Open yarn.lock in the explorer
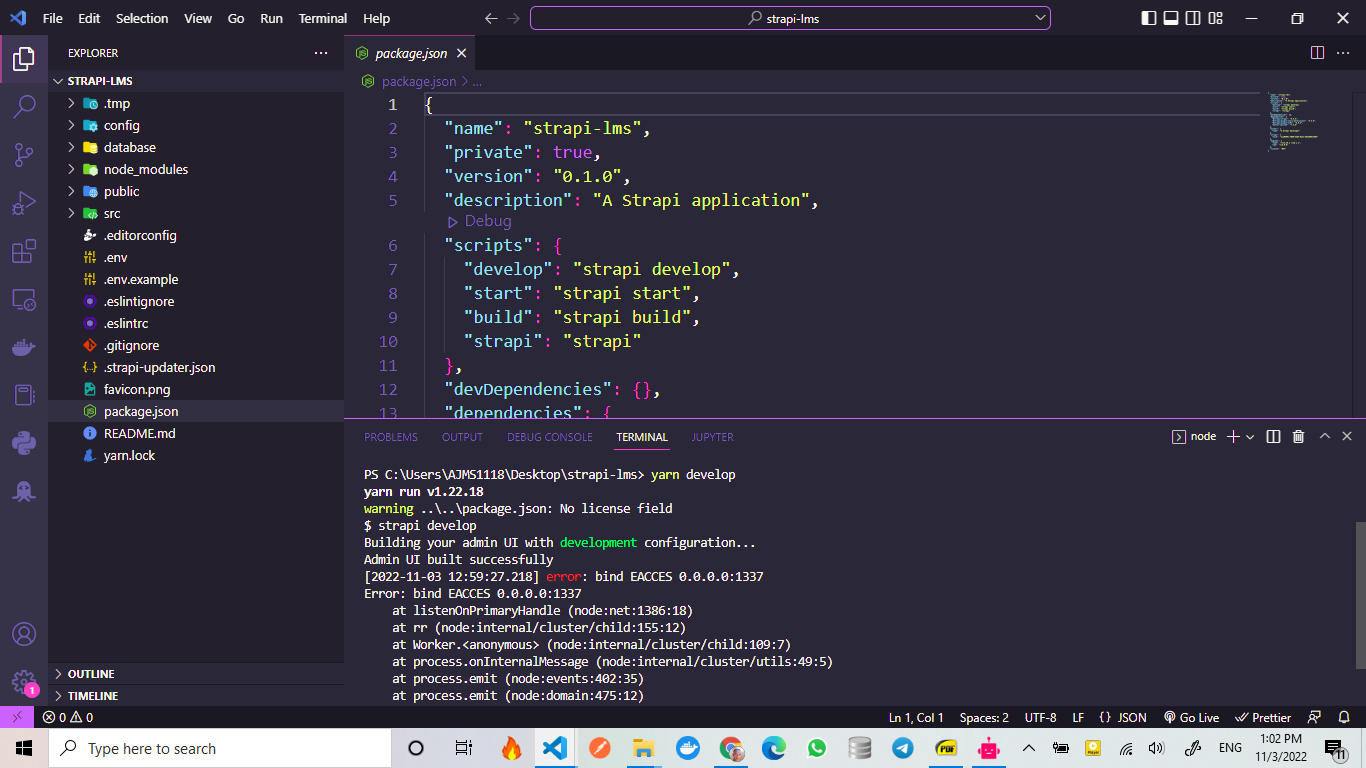 129,456
